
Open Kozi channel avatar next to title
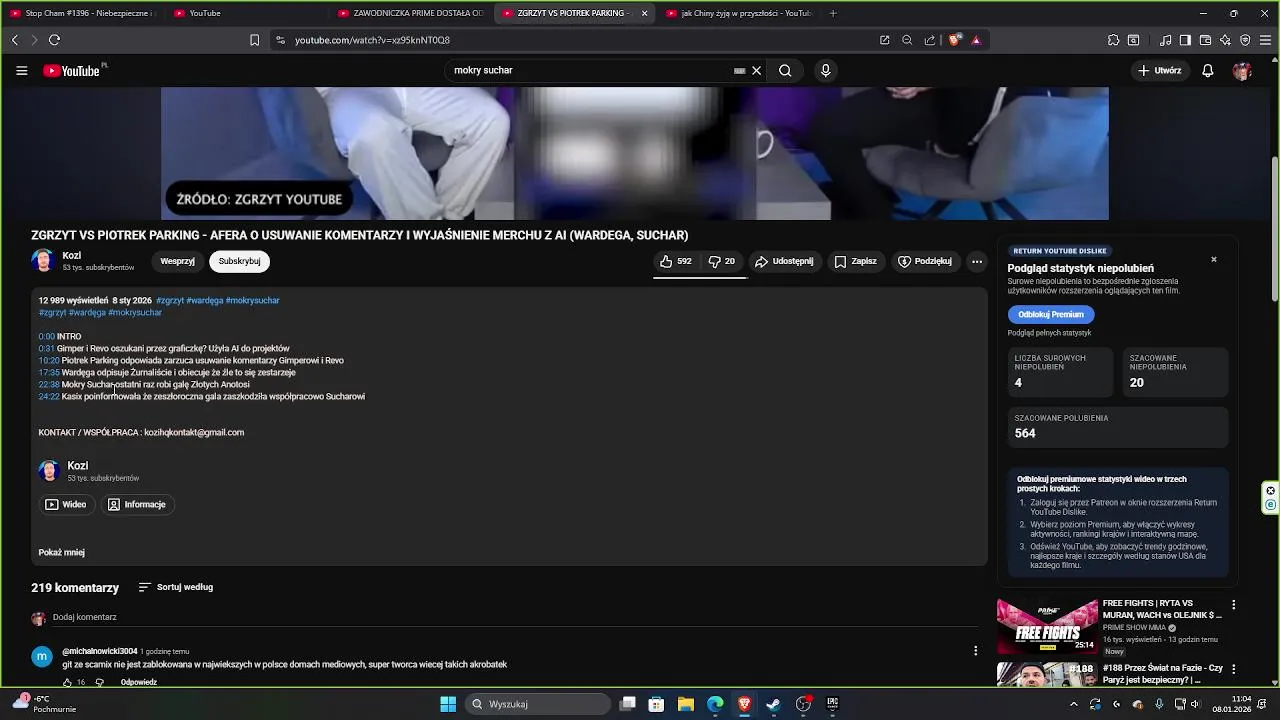pyautogui.click(x=43, y=261)
